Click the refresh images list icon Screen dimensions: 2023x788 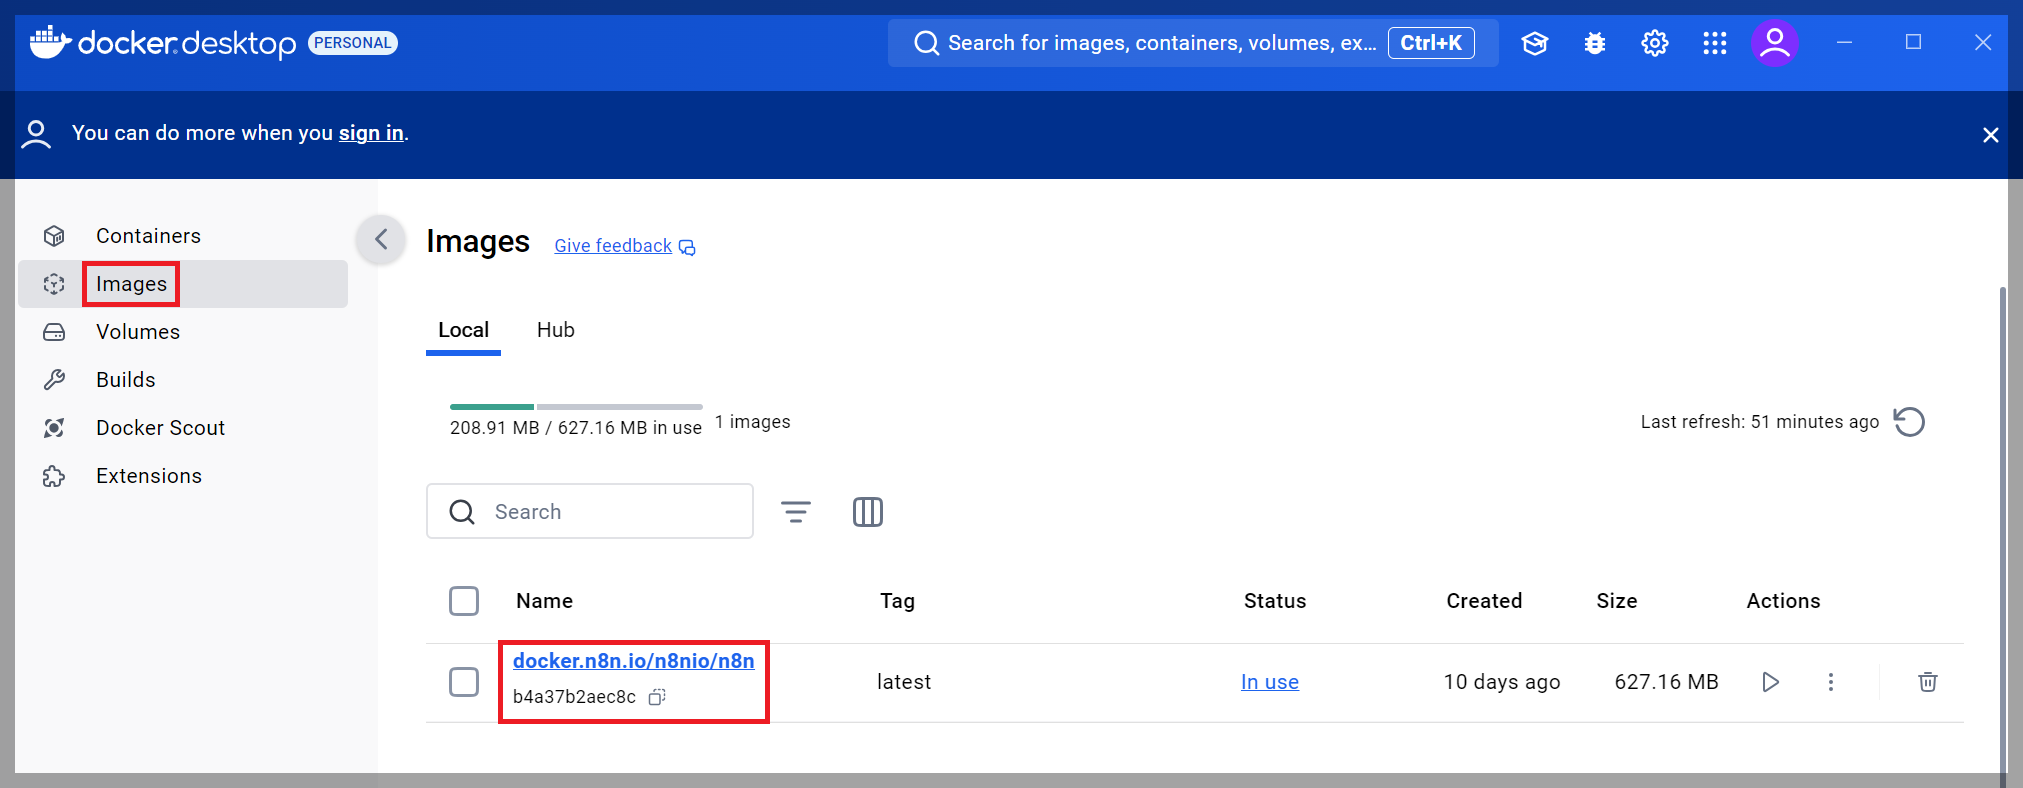(1909, 422)
